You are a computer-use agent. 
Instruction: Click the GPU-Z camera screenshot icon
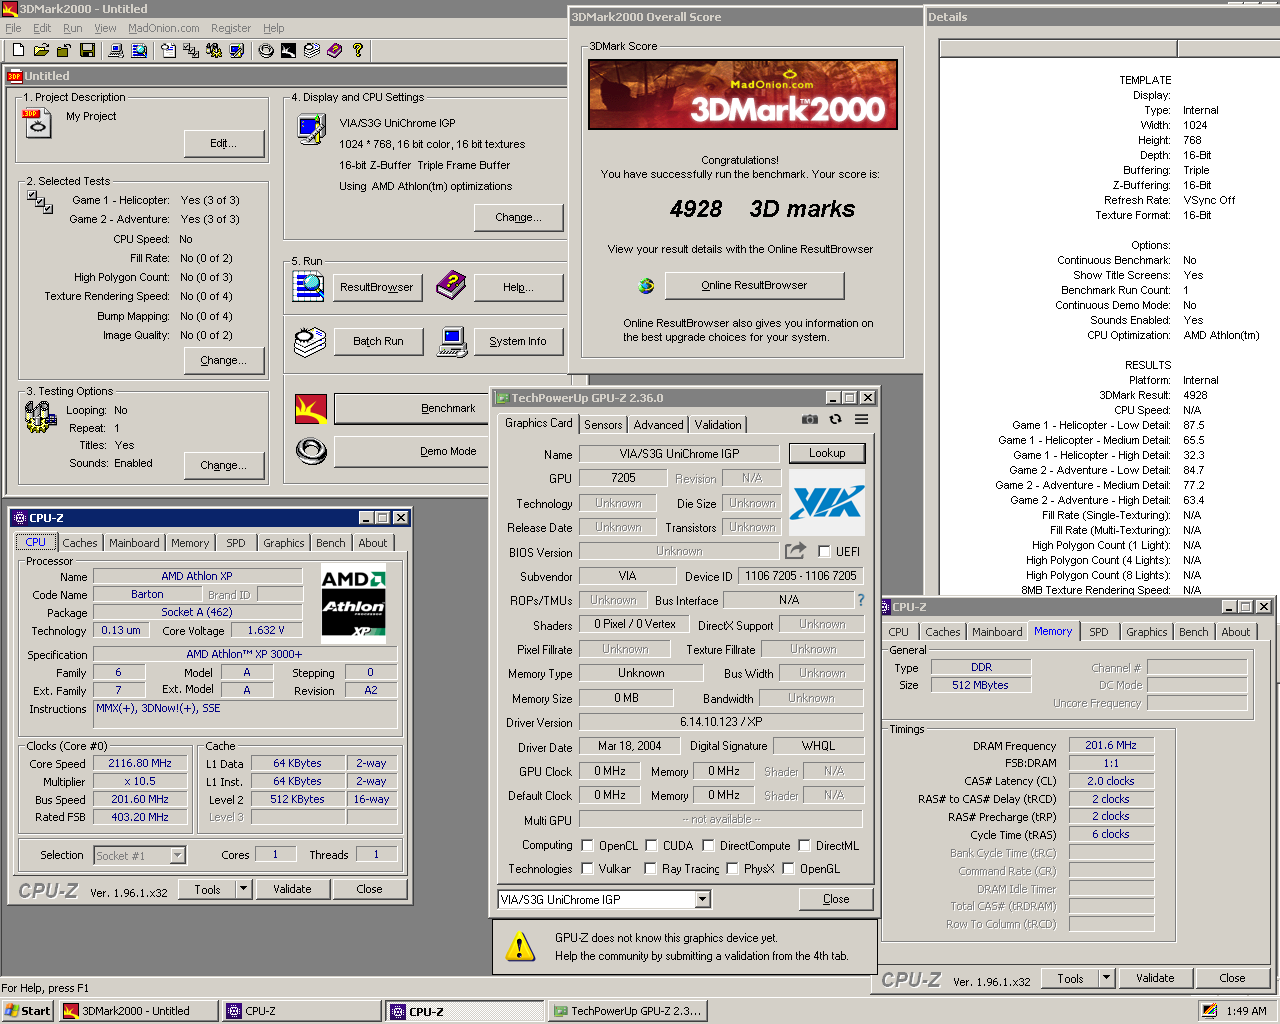click(810, 419)
